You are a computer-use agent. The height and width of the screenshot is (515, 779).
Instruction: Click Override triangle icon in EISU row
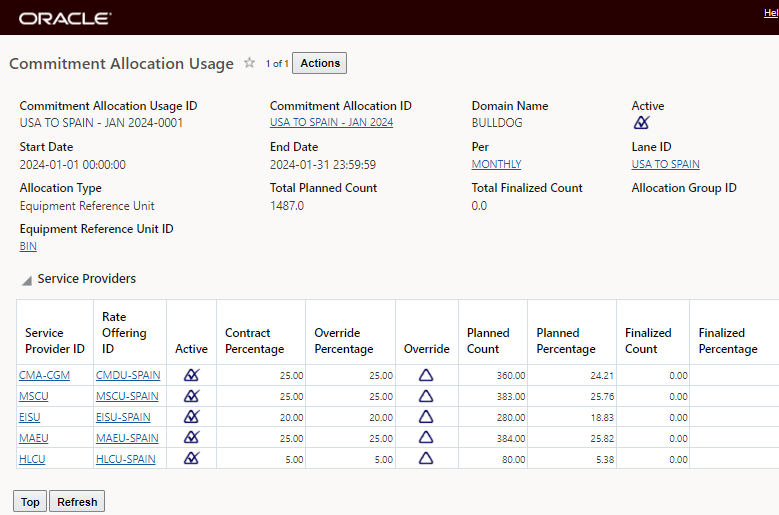[426, 416]
